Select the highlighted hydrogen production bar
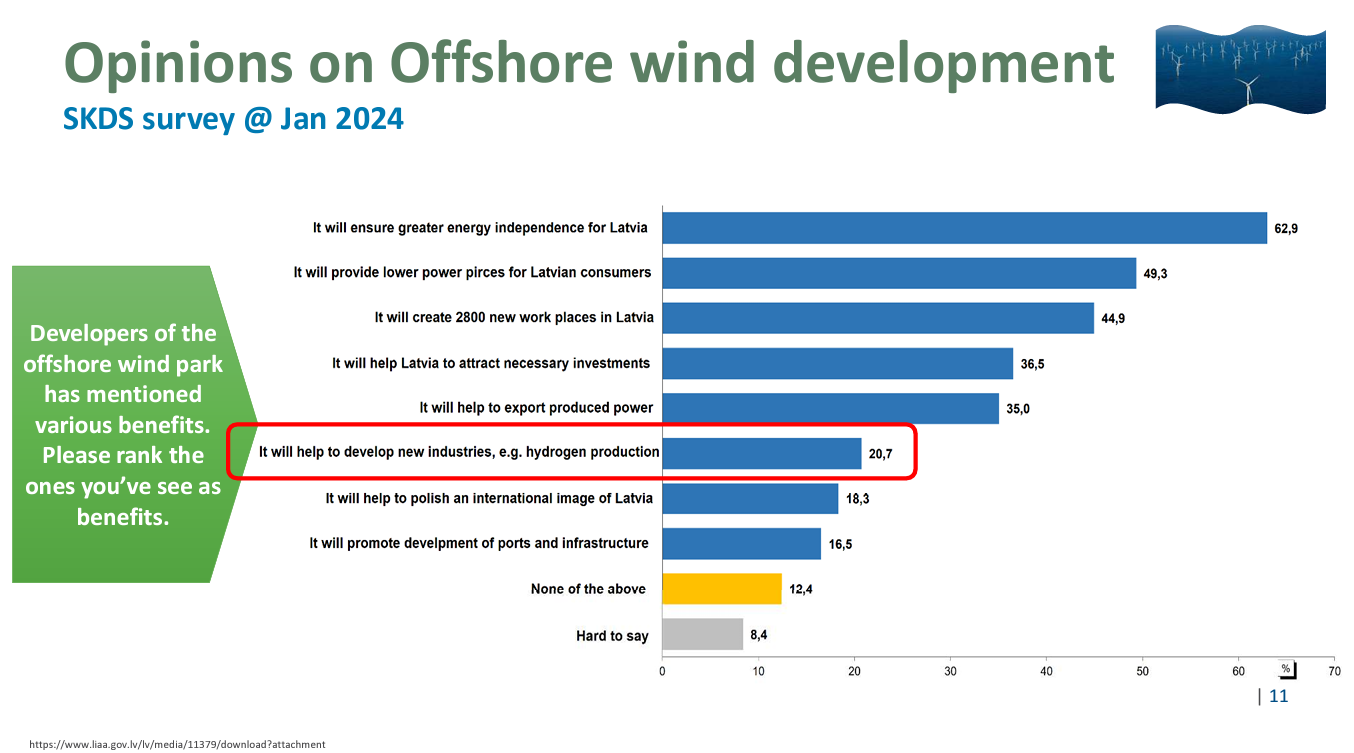The width and height of the screenshot is (1354, 753). pyautogui.click(x=761, y=453)
